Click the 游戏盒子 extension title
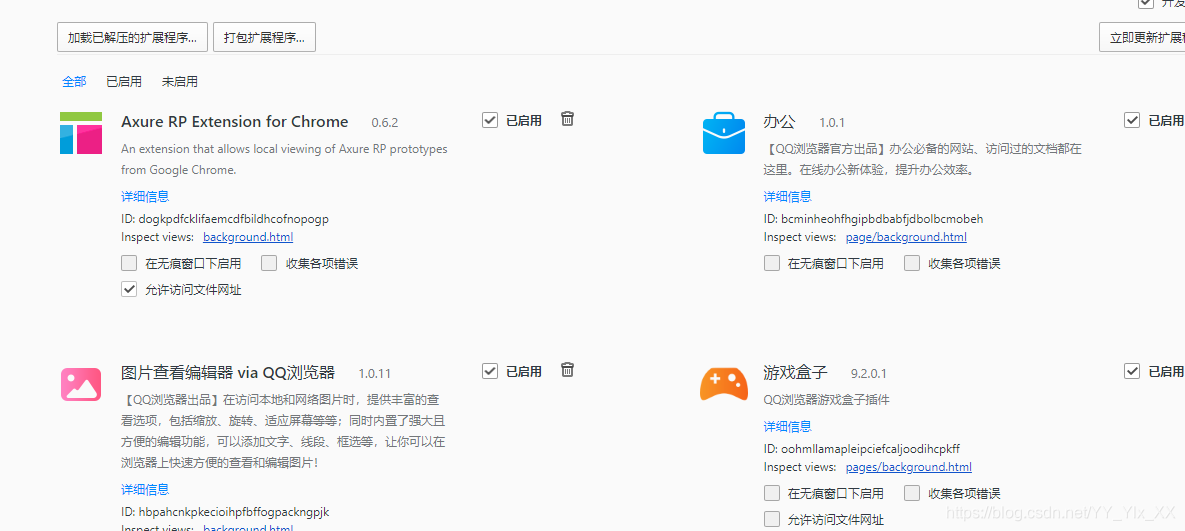 coord(796,372)
